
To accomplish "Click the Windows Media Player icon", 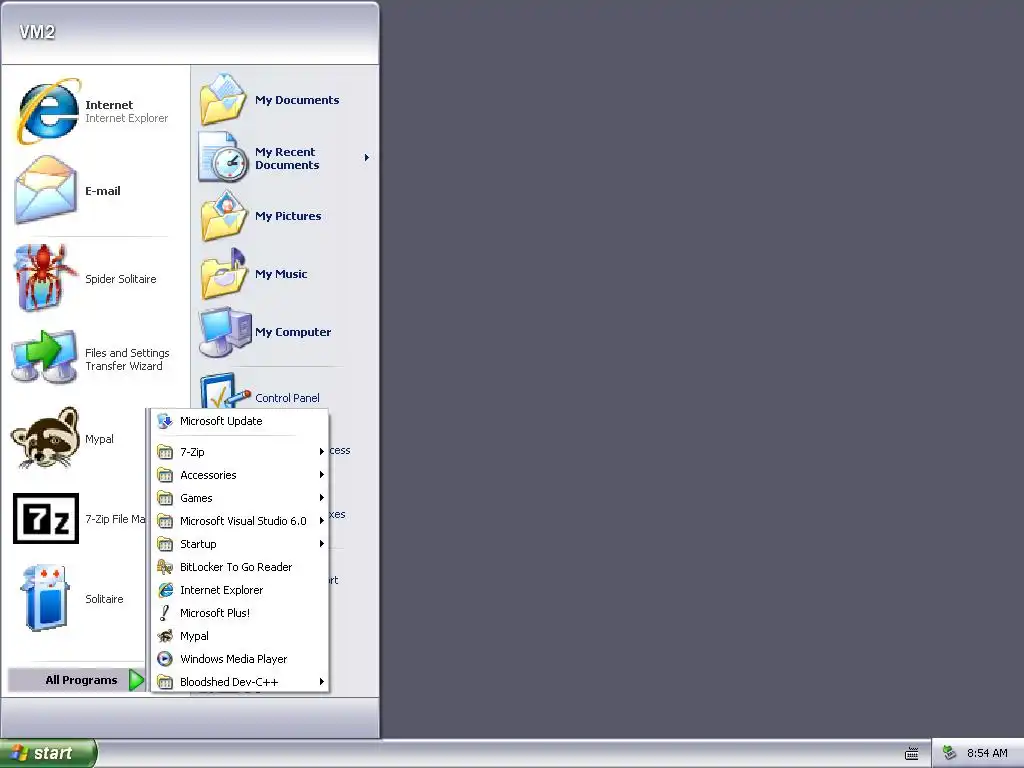I will pyautogui.click(x=165, y=659).
